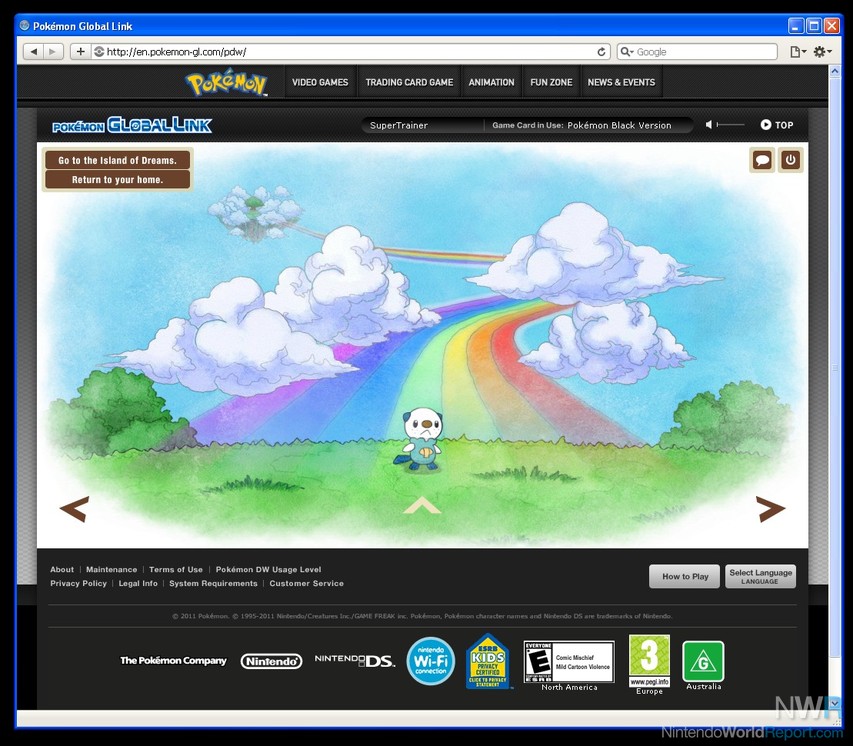Open the Customer Service link

[x=306, y=583]
